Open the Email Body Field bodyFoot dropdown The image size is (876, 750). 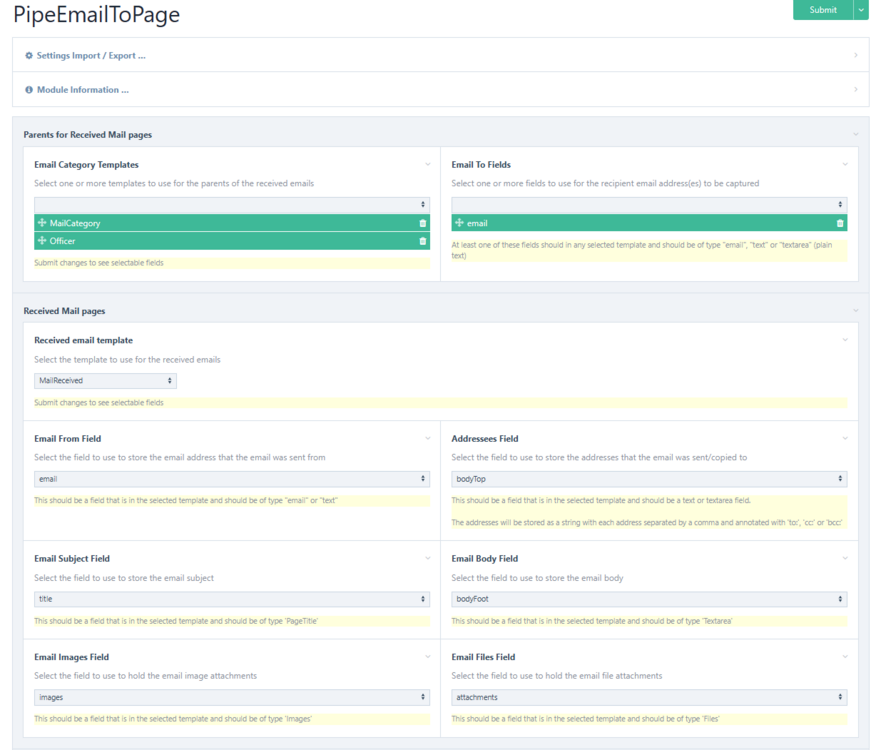pos(648,599)
